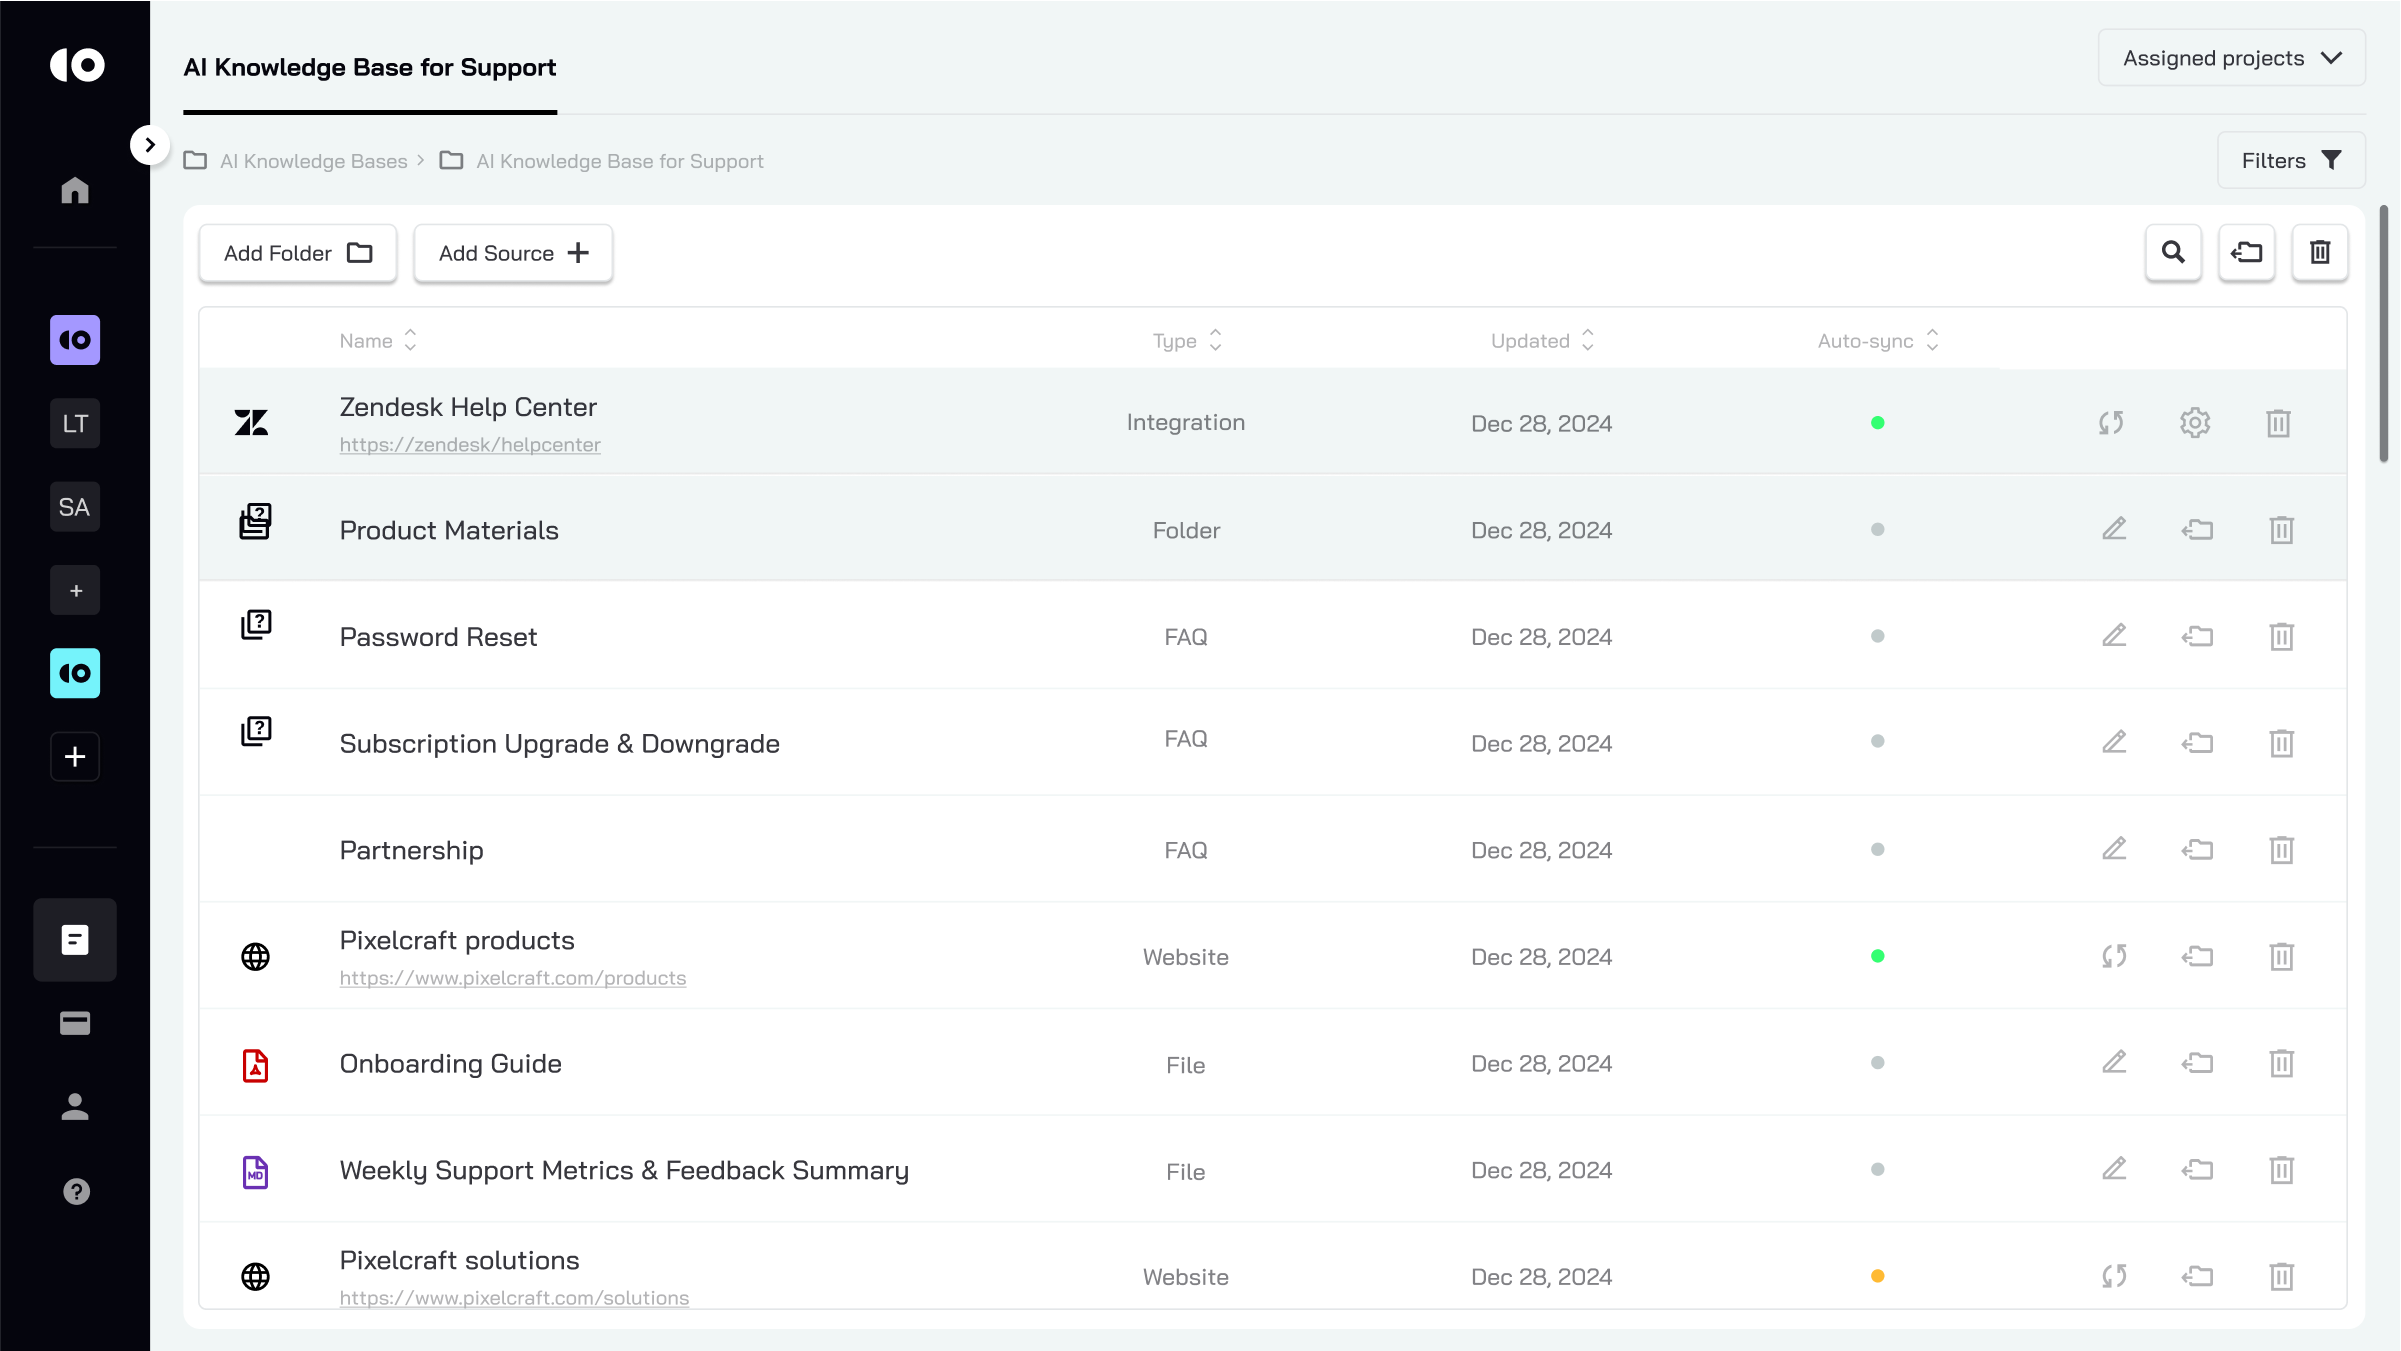Screen dimensions: 2401x1351
Task: Open the zendesk helpcenter URL link
Action: click(470, 445)
